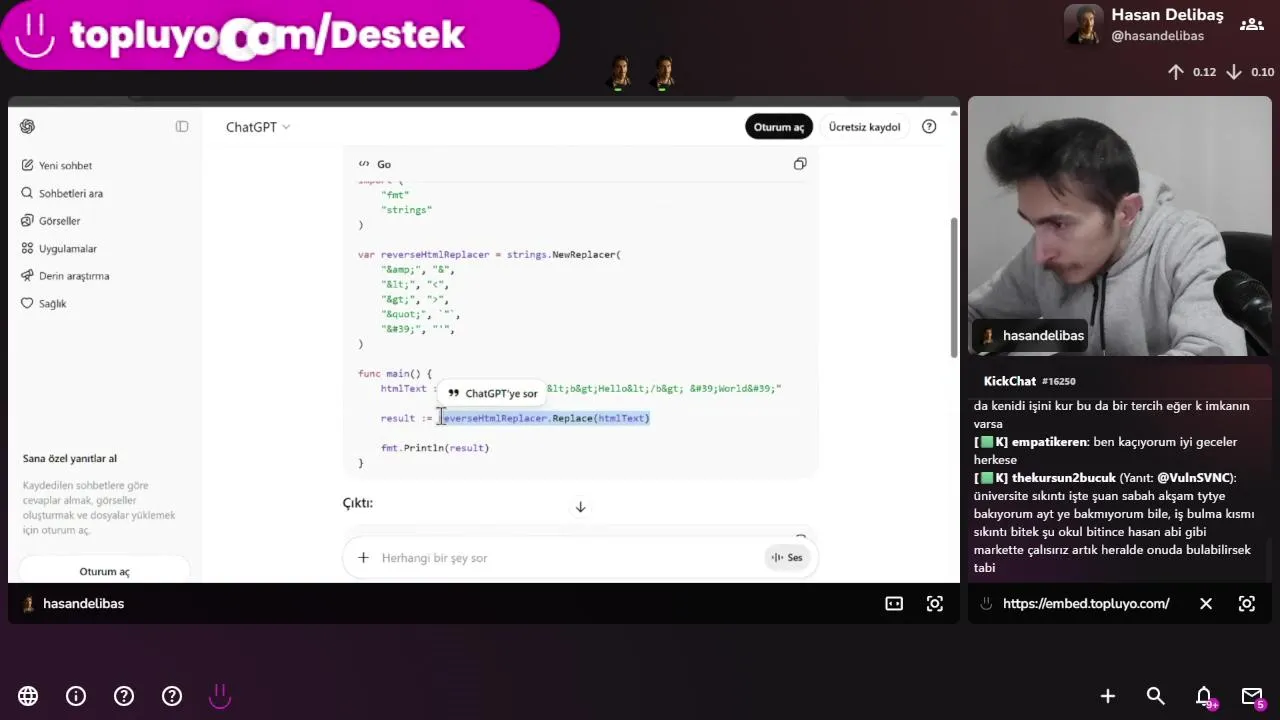Image resolution: width=1280 pixels, height=720 pixels.
Task: Click the download speed arrow indicator
Action: (1234, 72)
